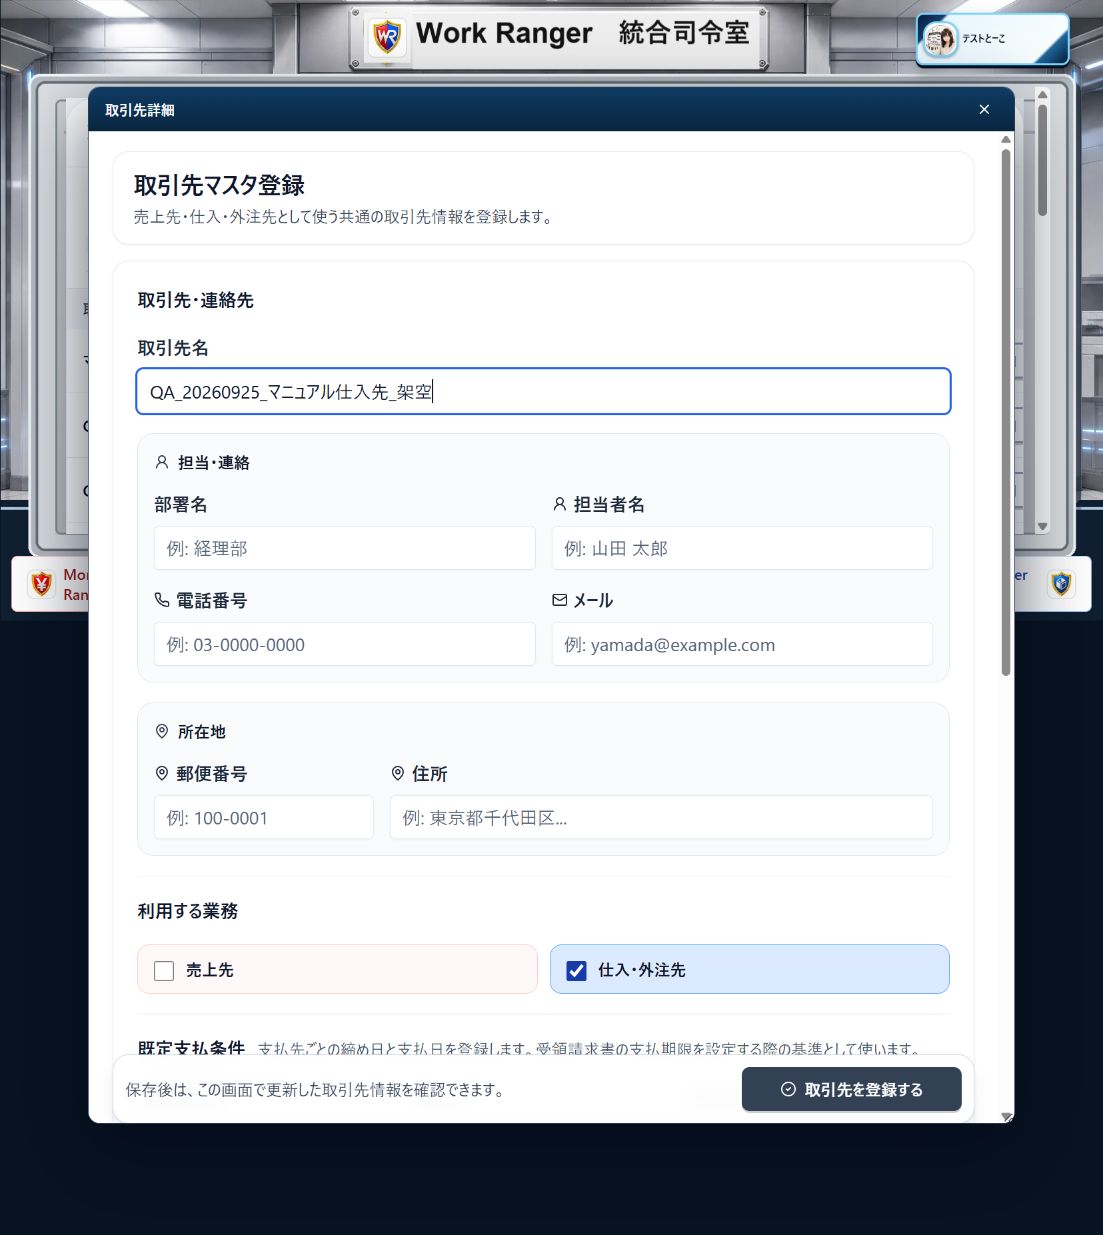The height and width of the screenshot is (1235, 1103).
Task: Open the テストとーこ user profile avatar
Action: pyautogui.click(x=940, y=40)
